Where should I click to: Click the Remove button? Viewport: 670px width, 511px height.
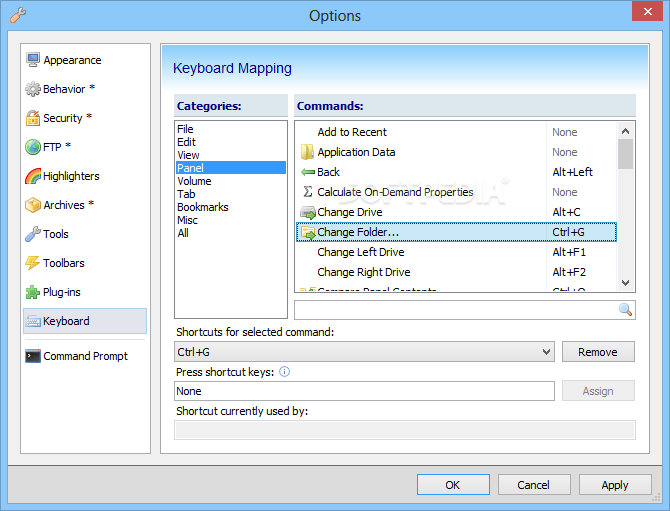point(598,352)
